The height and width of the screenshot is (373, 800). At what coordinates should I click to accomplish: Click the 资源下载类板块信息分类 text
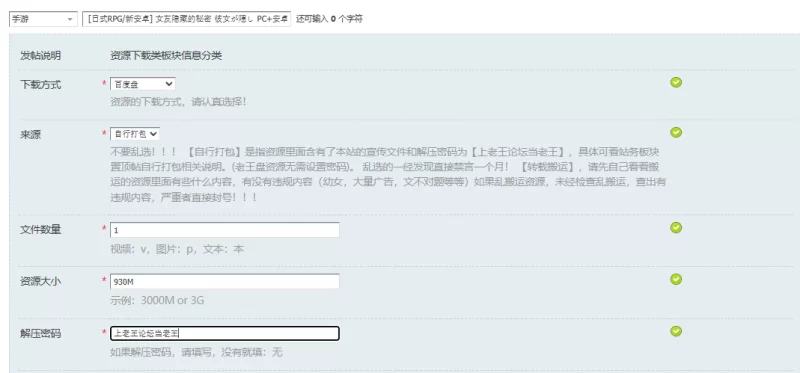tap(166, 56)
